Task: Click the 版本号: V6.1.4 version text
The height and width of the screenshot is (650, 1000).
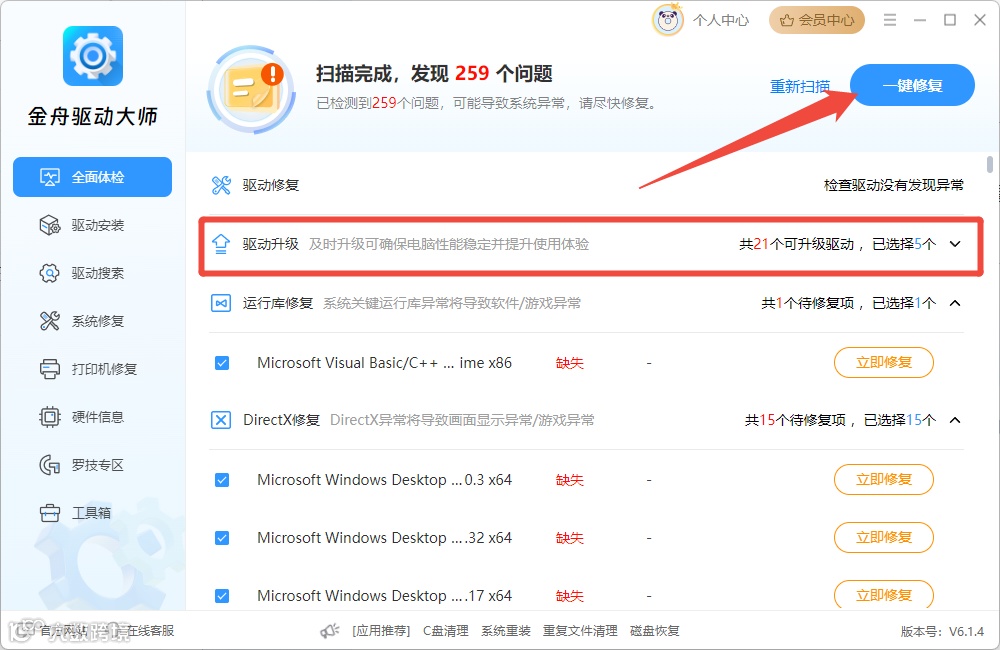Action: (x=942, y=632)
